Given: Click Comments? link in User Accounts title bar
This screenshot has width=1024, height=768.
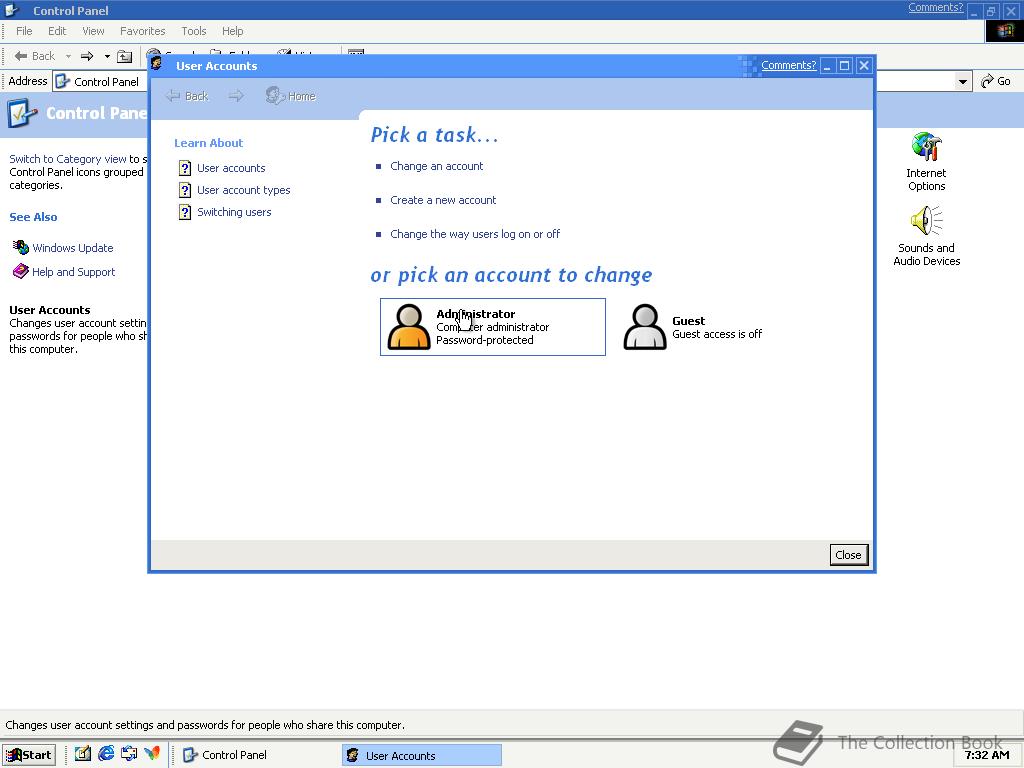Looking at the screenshot, I should pyautogui.click(x=788, y=65).
